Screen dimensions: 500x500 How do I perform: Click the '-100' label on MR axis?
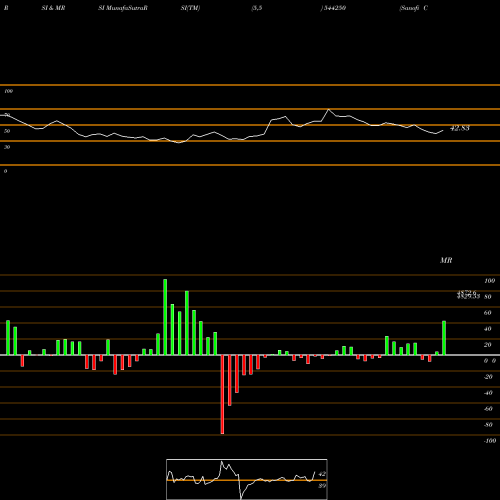(x=490, y=441)
